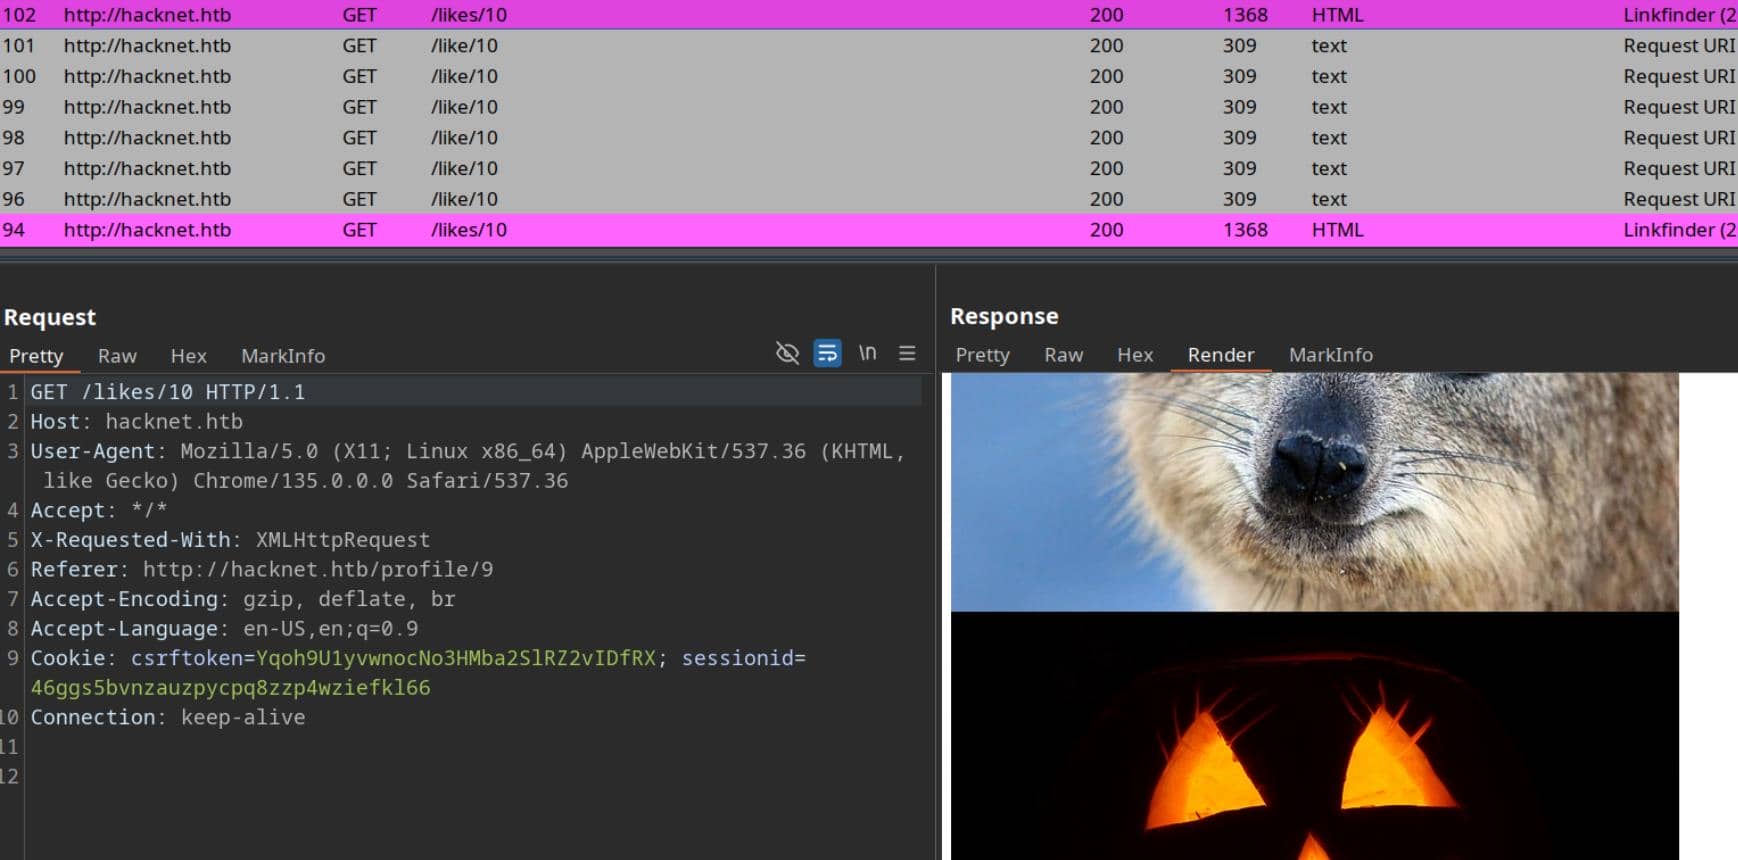Switch to Response Hex tab
Image resolution: width=1738 pixels, height=860 pixels.
(1135, 355)
